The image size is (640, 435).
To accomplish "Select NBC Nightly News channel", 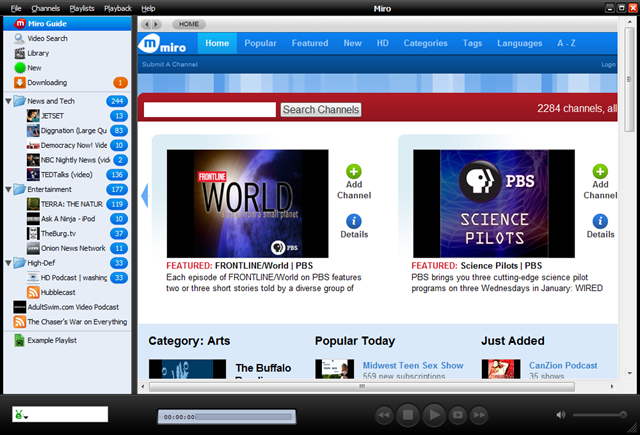I will [x=67, y=160].
